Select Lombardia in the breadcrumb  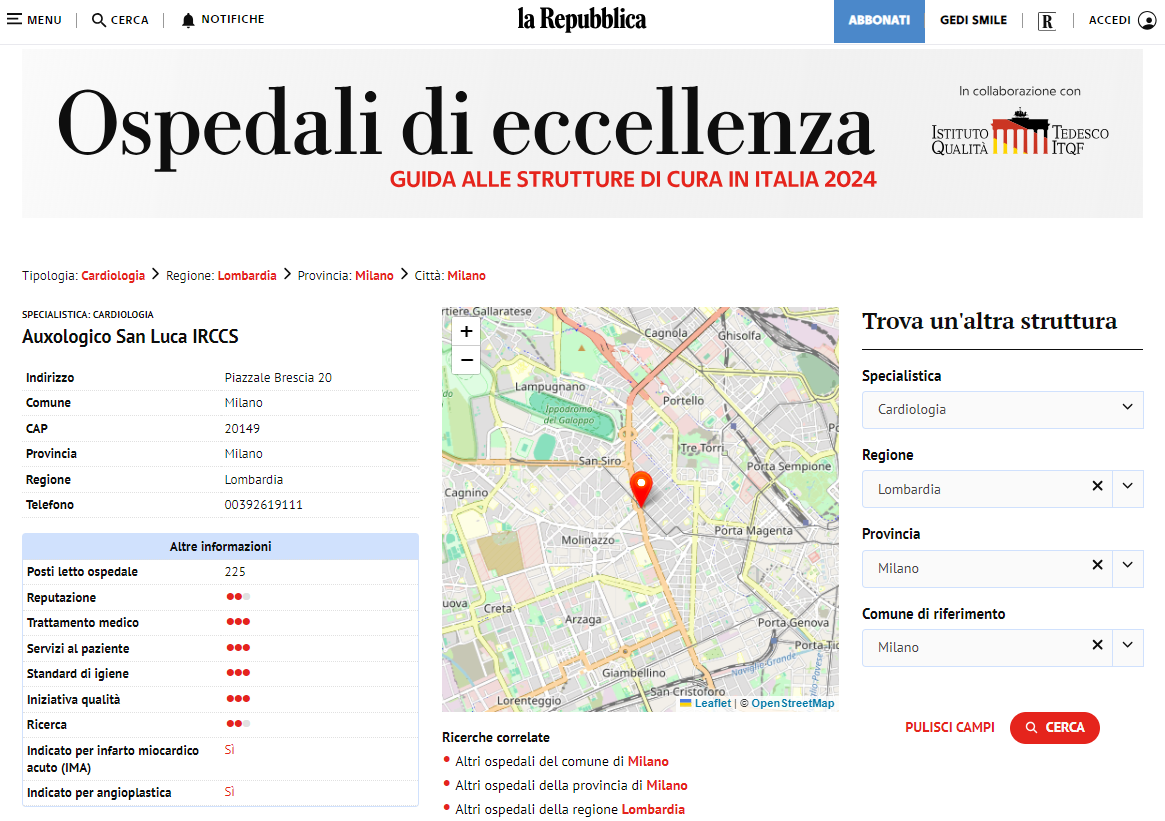[x=247, y=275]
